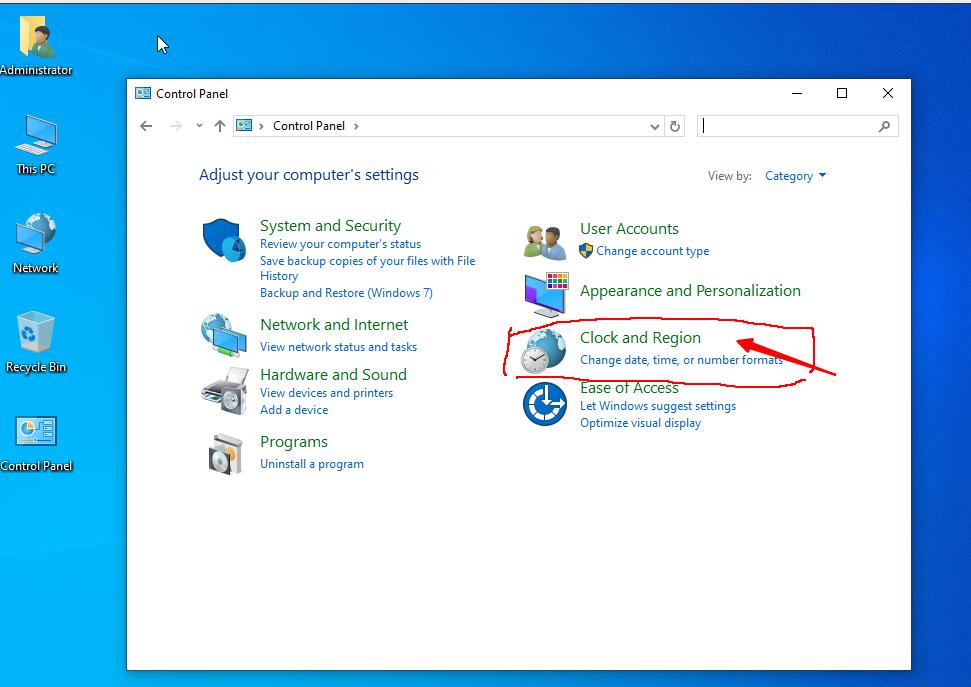Open the Clock and Region globe icon
The height and width of the screenshot is (687, 971).
click(543, 351)
